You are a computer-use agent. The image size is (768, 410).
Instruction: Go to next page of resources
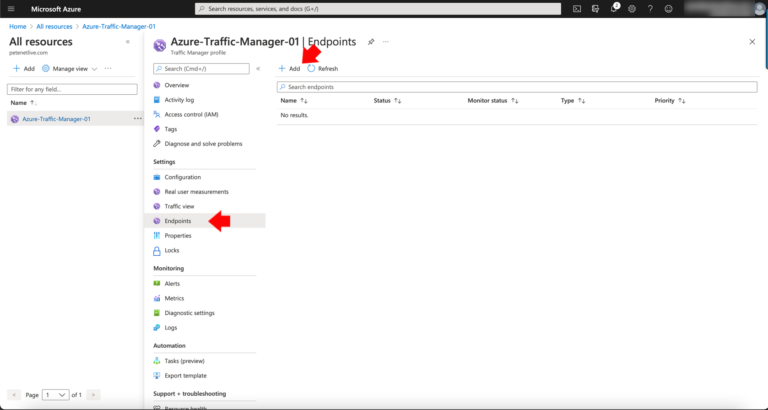(93, 395)
